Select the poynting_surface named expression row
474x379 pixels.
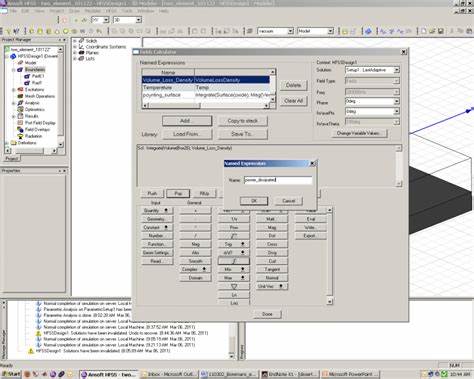coord(206,95)
